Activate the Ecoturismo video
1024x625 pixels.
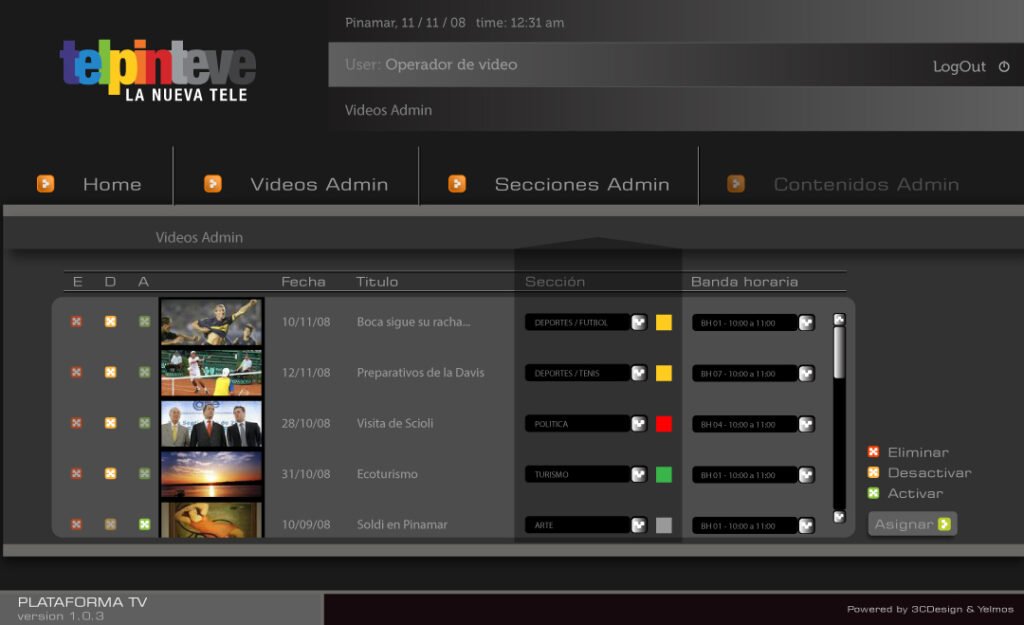click(144, 473)
